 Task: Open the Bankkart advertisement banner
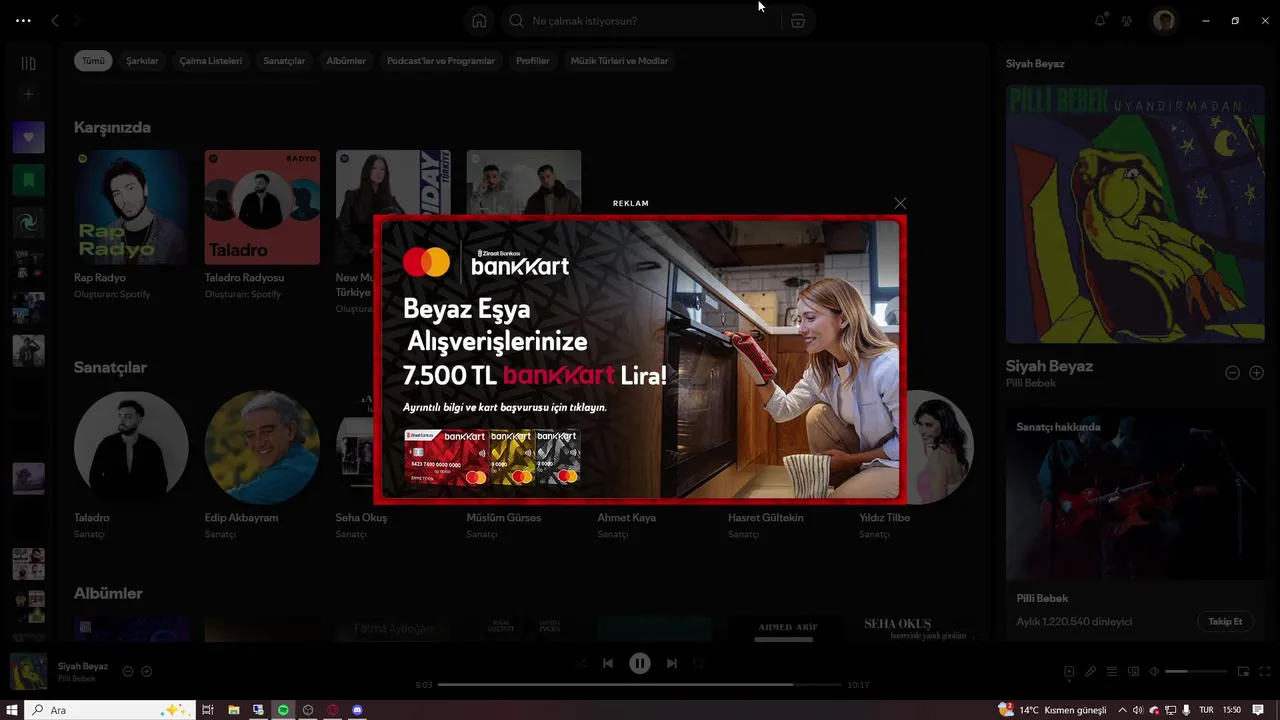pyautogui.click(x=640, y=359)
